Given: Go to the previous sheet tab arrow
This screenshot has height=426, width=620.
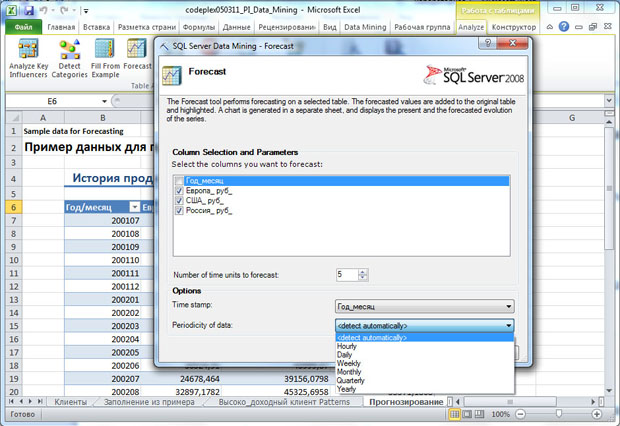Looking at the screenshot, I should (x=21, y=401).
